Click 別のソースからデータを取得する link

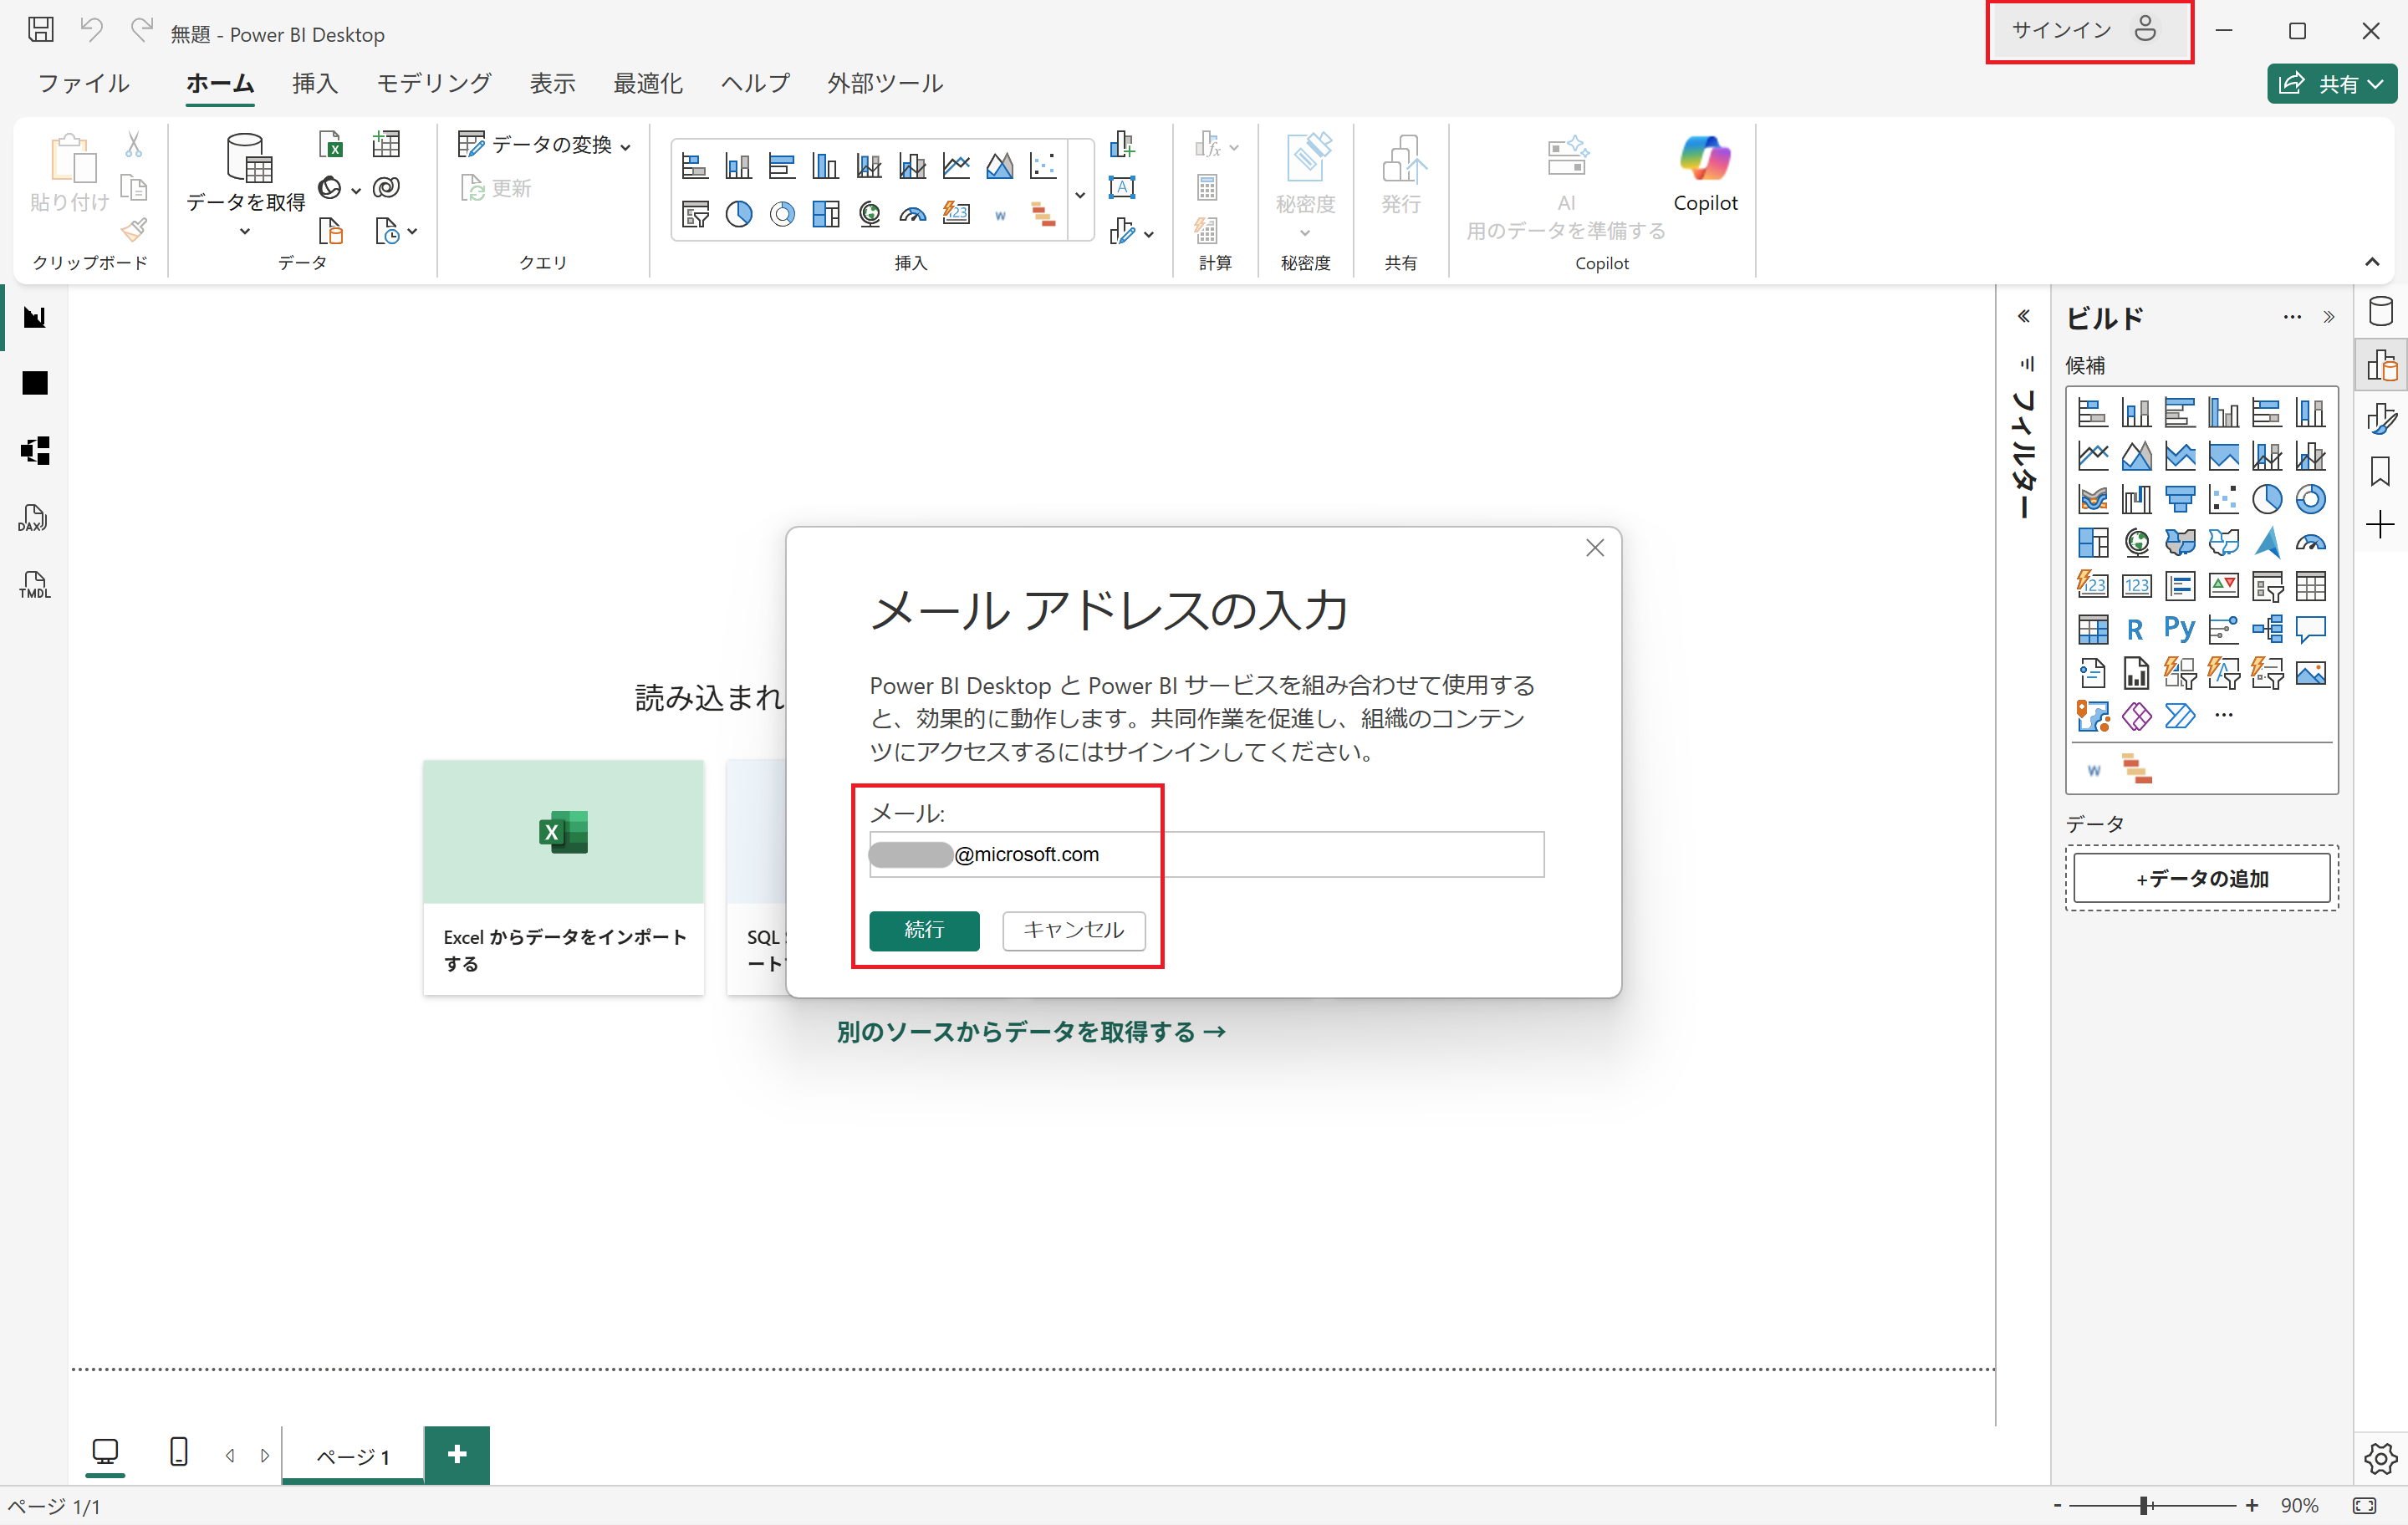[1031, 1031]
